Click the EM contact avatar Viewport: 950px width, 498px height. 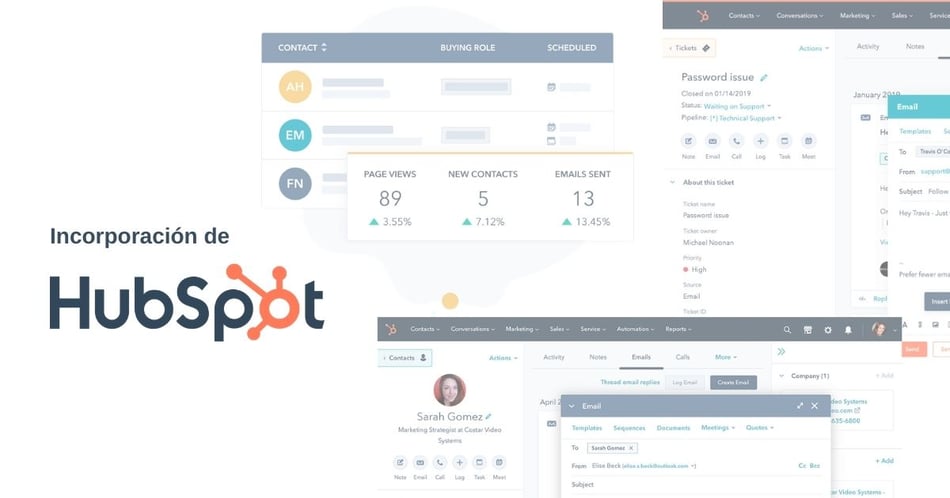point(295,134)
